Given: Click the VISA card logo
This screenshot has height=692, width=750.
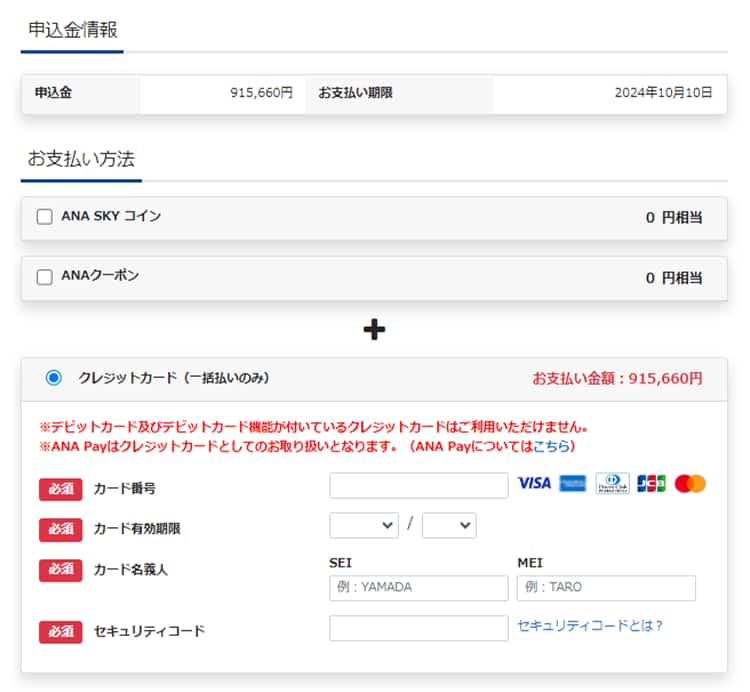Looking at the screenshot, I should [x=534, y=484].
